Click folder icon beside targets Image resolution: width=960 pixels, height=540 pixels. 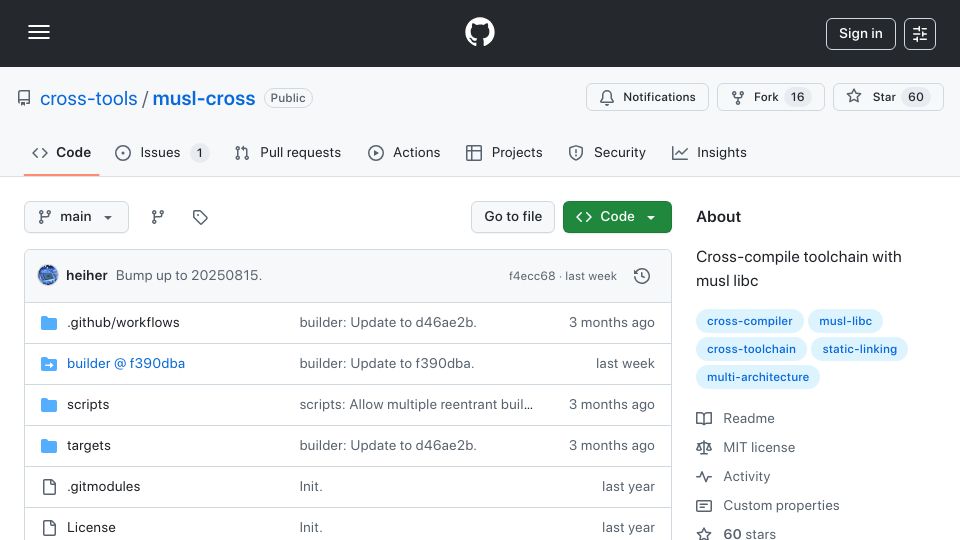point(49,446)
